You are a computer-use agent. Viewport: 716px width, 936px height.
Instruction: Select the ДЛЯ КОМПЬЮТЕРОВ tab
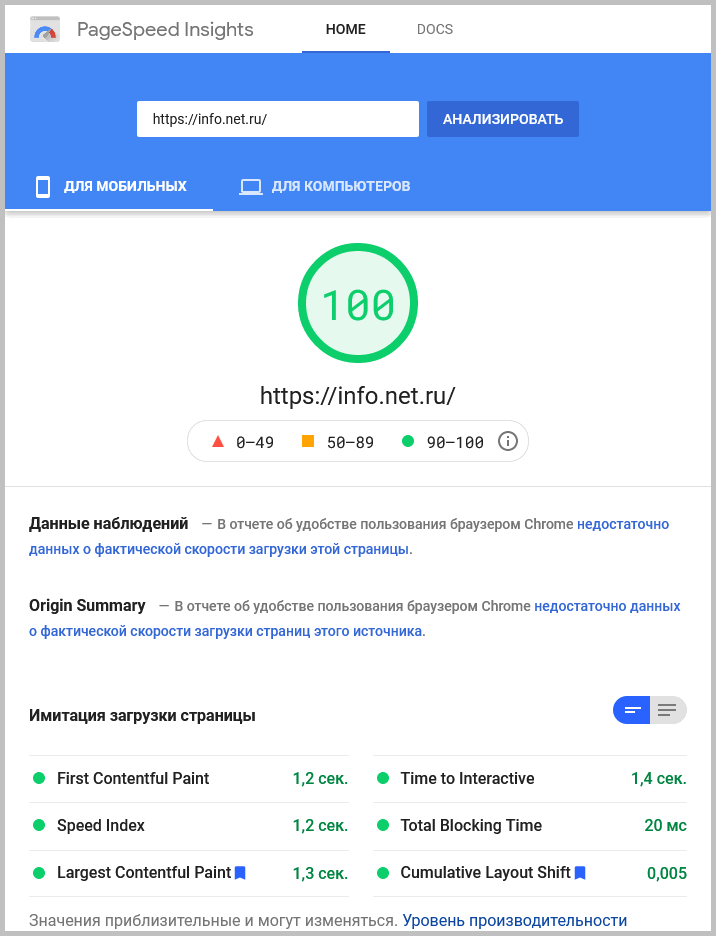click(x=323, y=186)
